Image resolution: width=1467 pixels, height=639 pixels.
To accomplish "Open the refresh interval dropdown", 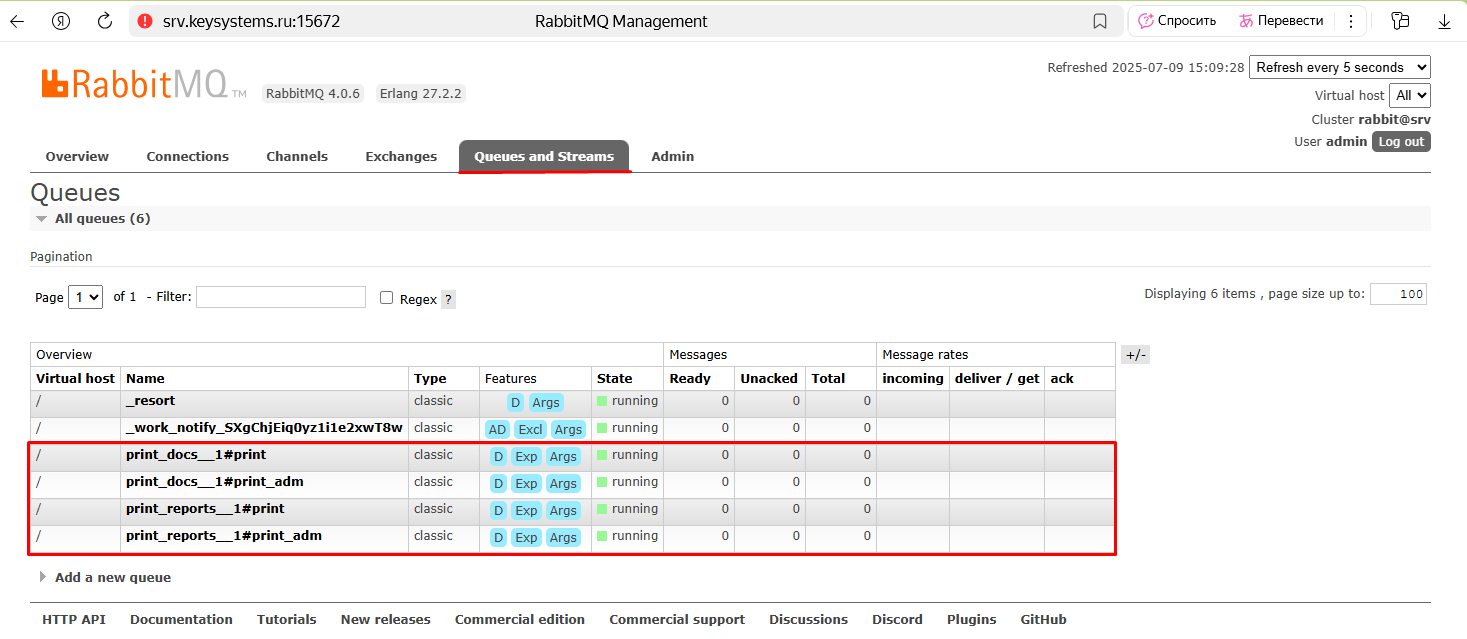I will [1340, 67].
